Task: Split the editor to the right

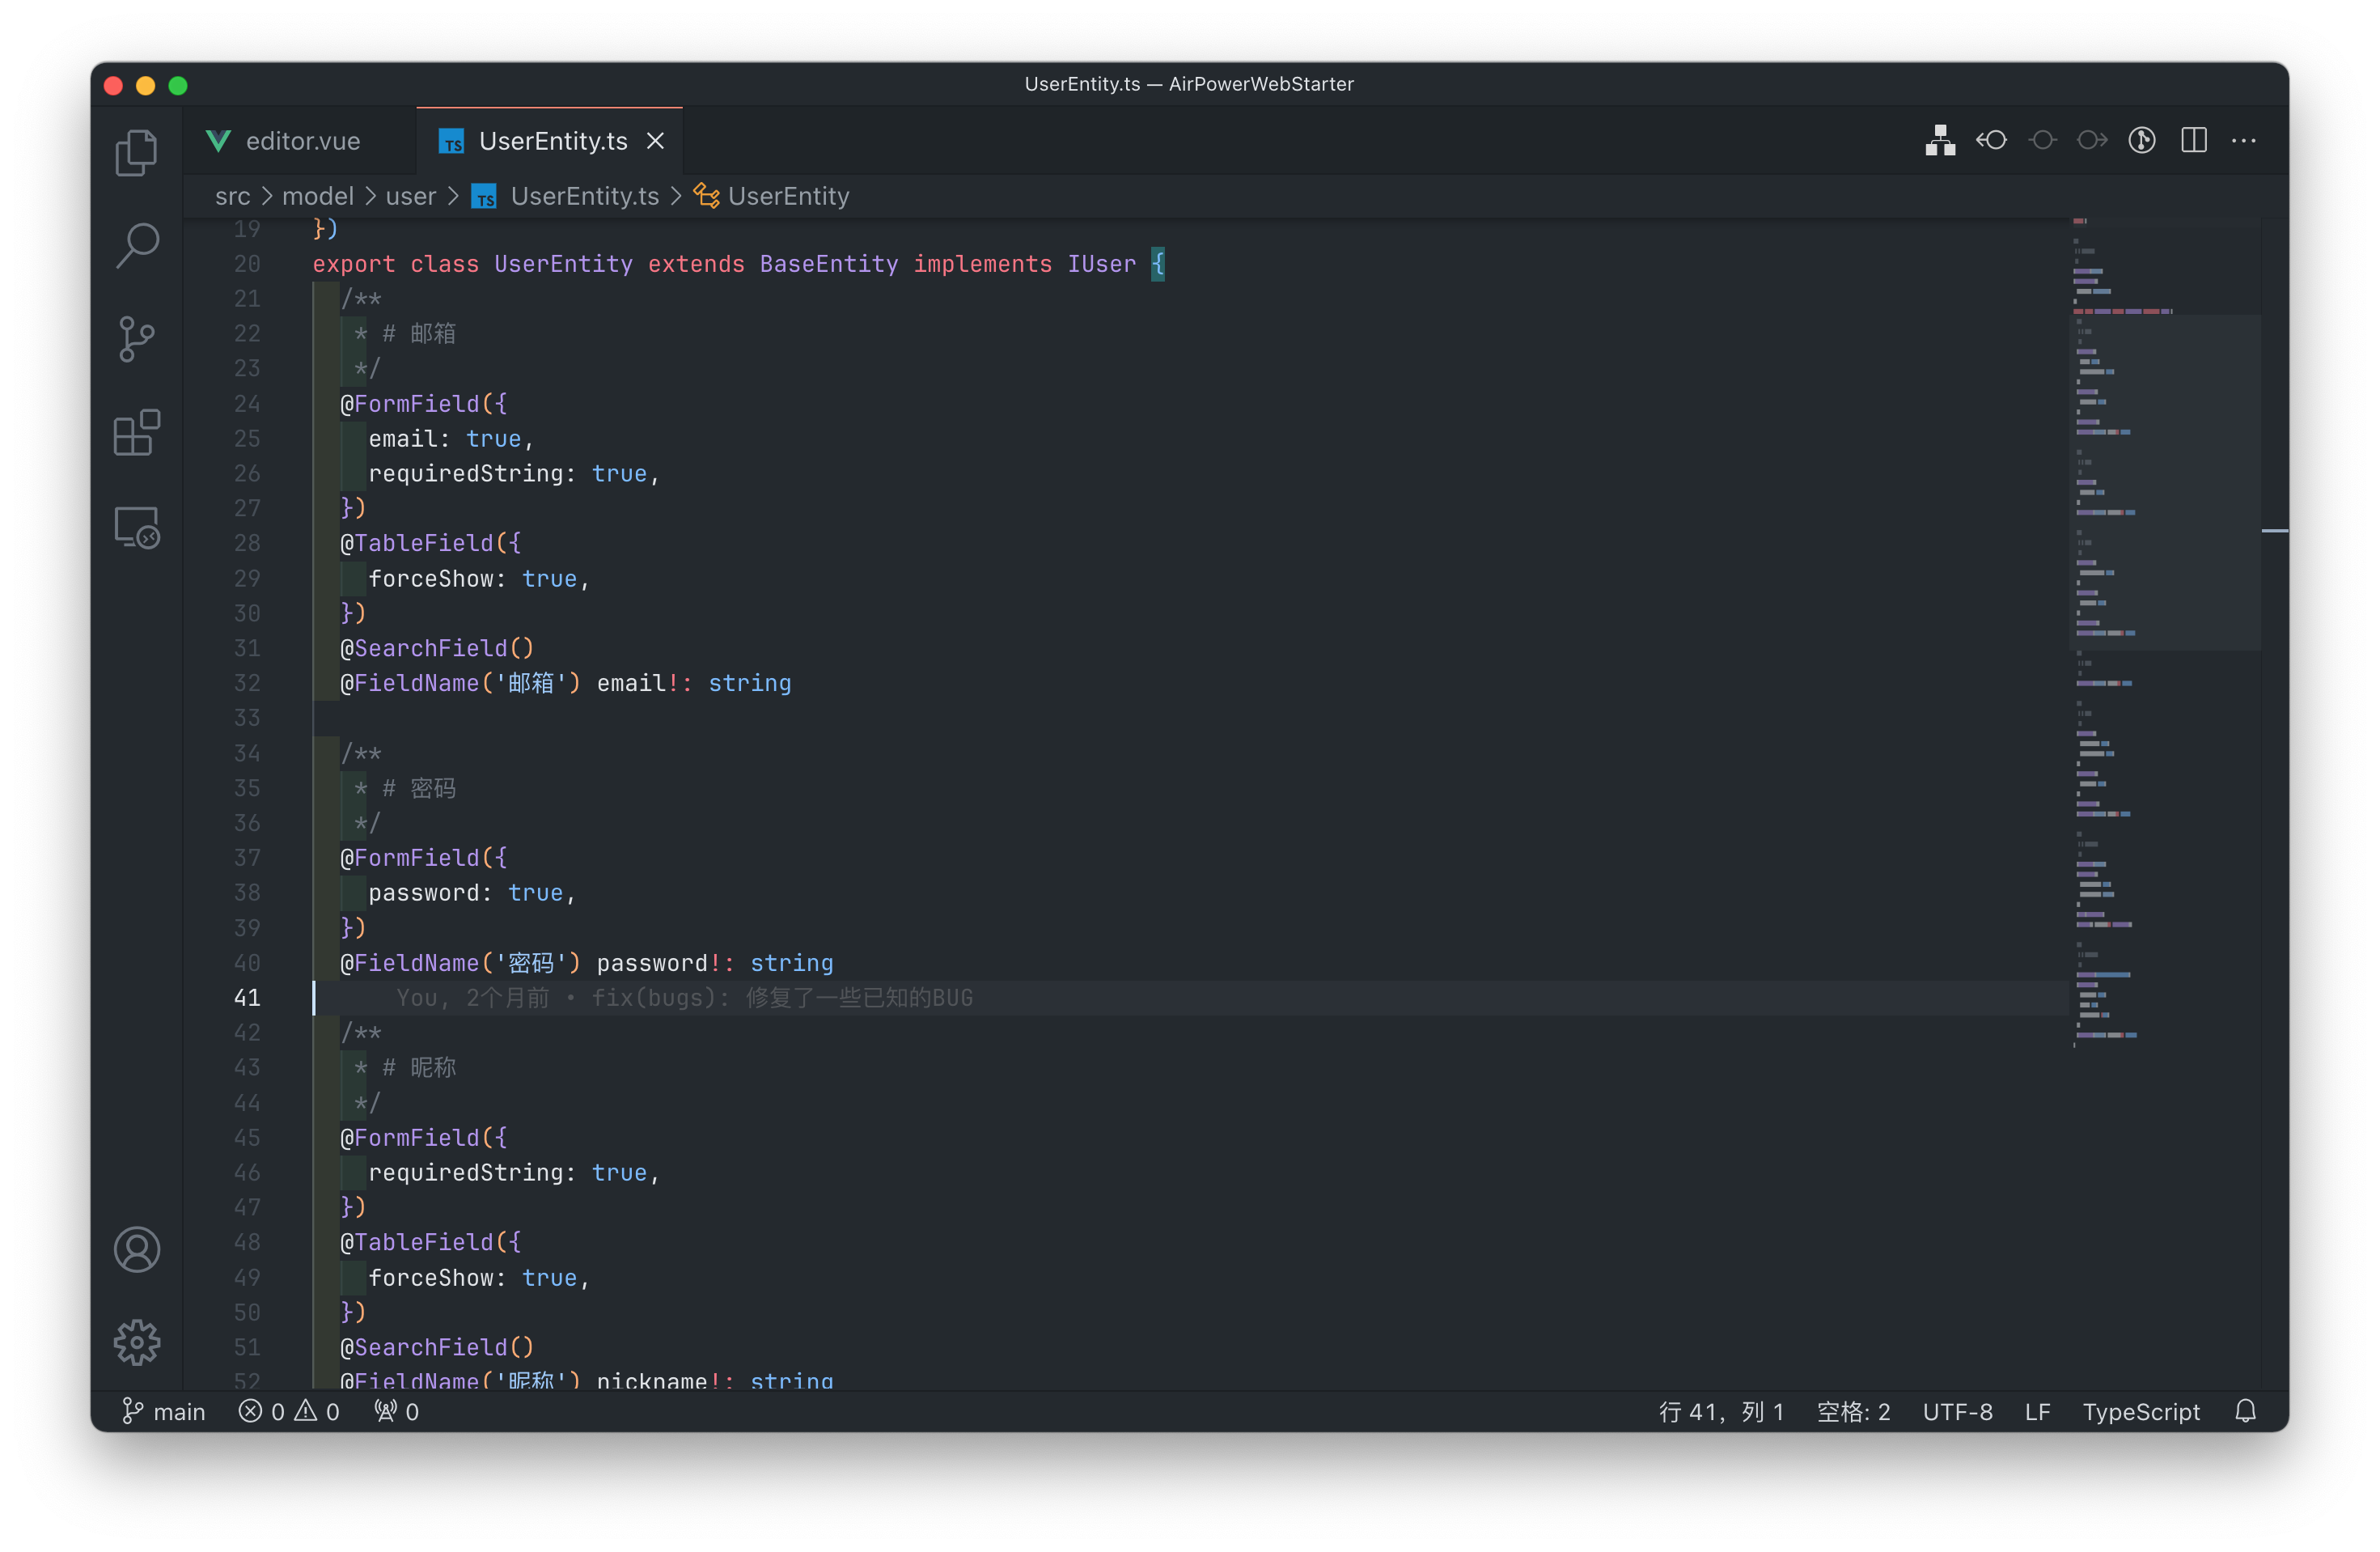Action: click(2193, 141)
